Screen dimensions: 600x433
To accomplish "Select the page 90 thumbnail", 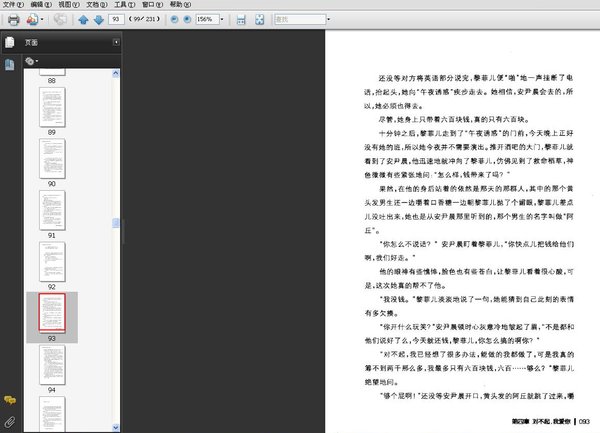I will click(x=51, y=159).
